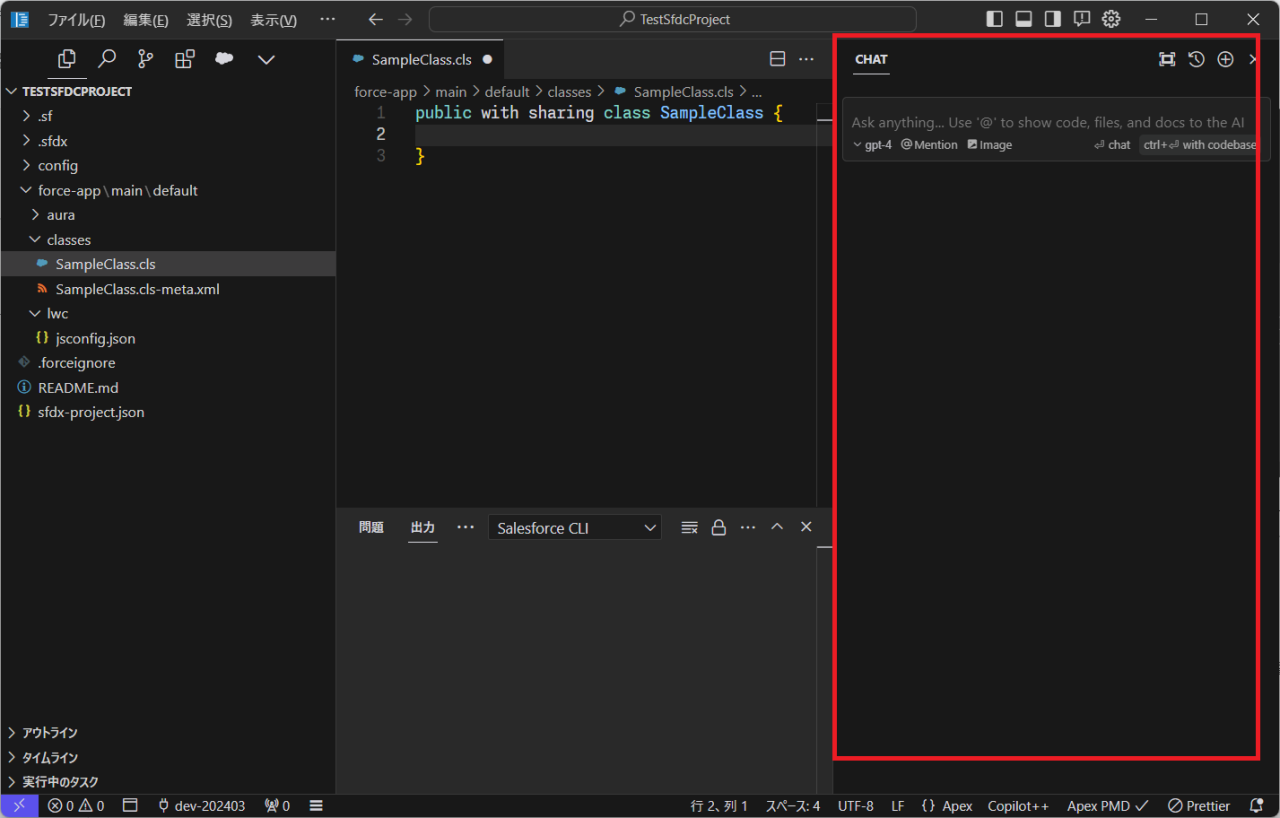Toggle the secondary sidebar layout icon
The image size is (1280, 818).
tap(1052, 19)
